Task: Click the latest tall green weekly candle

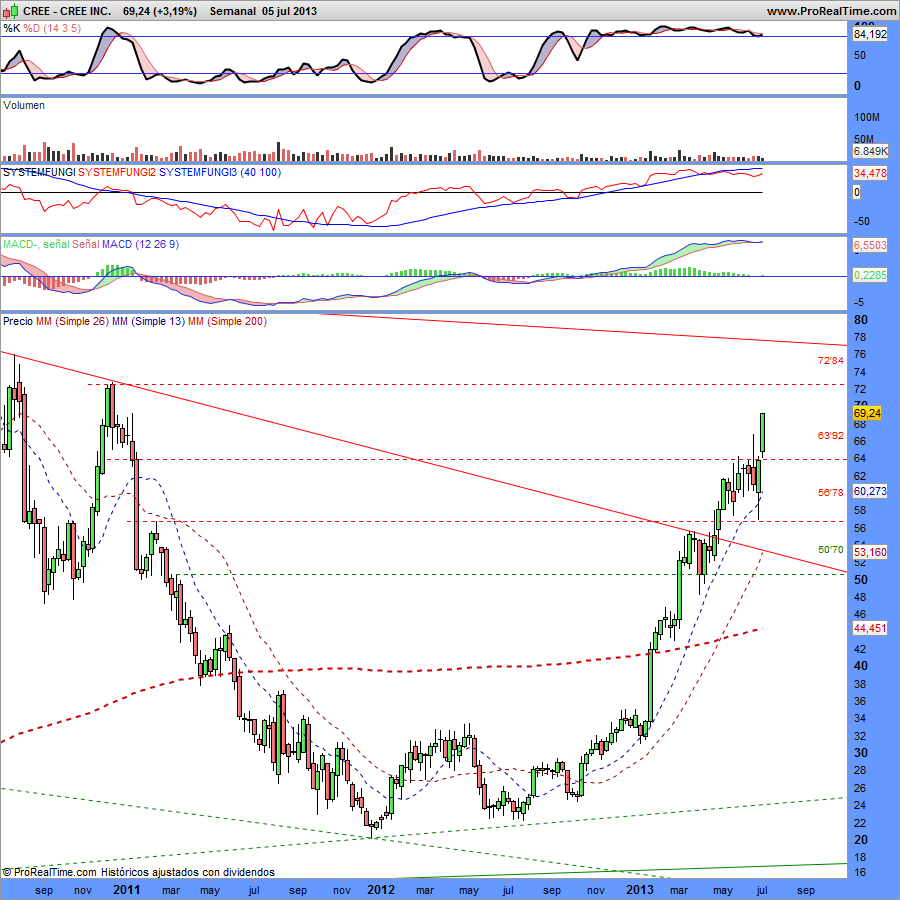Action: (x=763, y=433)
